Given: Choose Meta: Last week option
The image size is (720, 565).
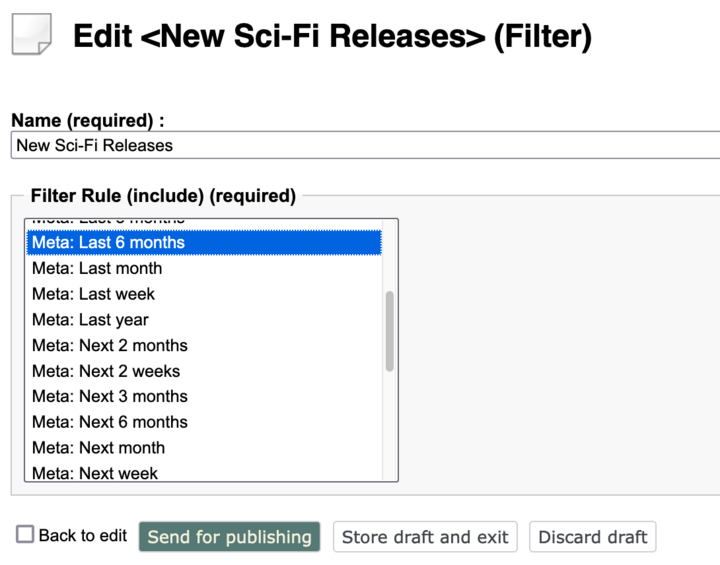Looking at the screenshot, I should [x=204, y=294].
